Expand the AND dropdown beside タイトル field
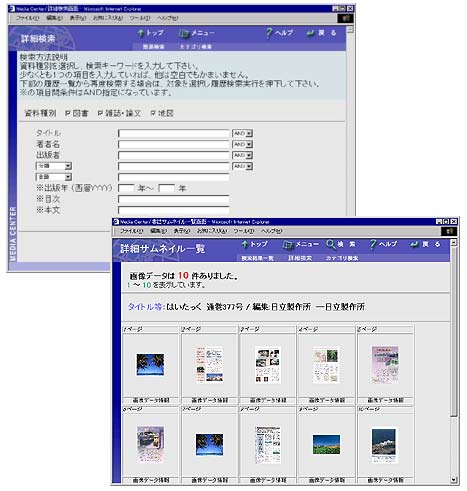467x491 pixels. tap(242, 133)
